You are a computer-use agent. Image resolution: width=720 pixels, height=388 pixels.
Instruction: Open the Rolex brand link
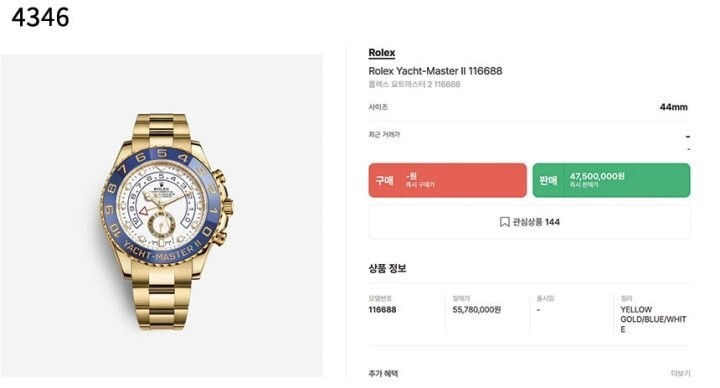[382, 53]
